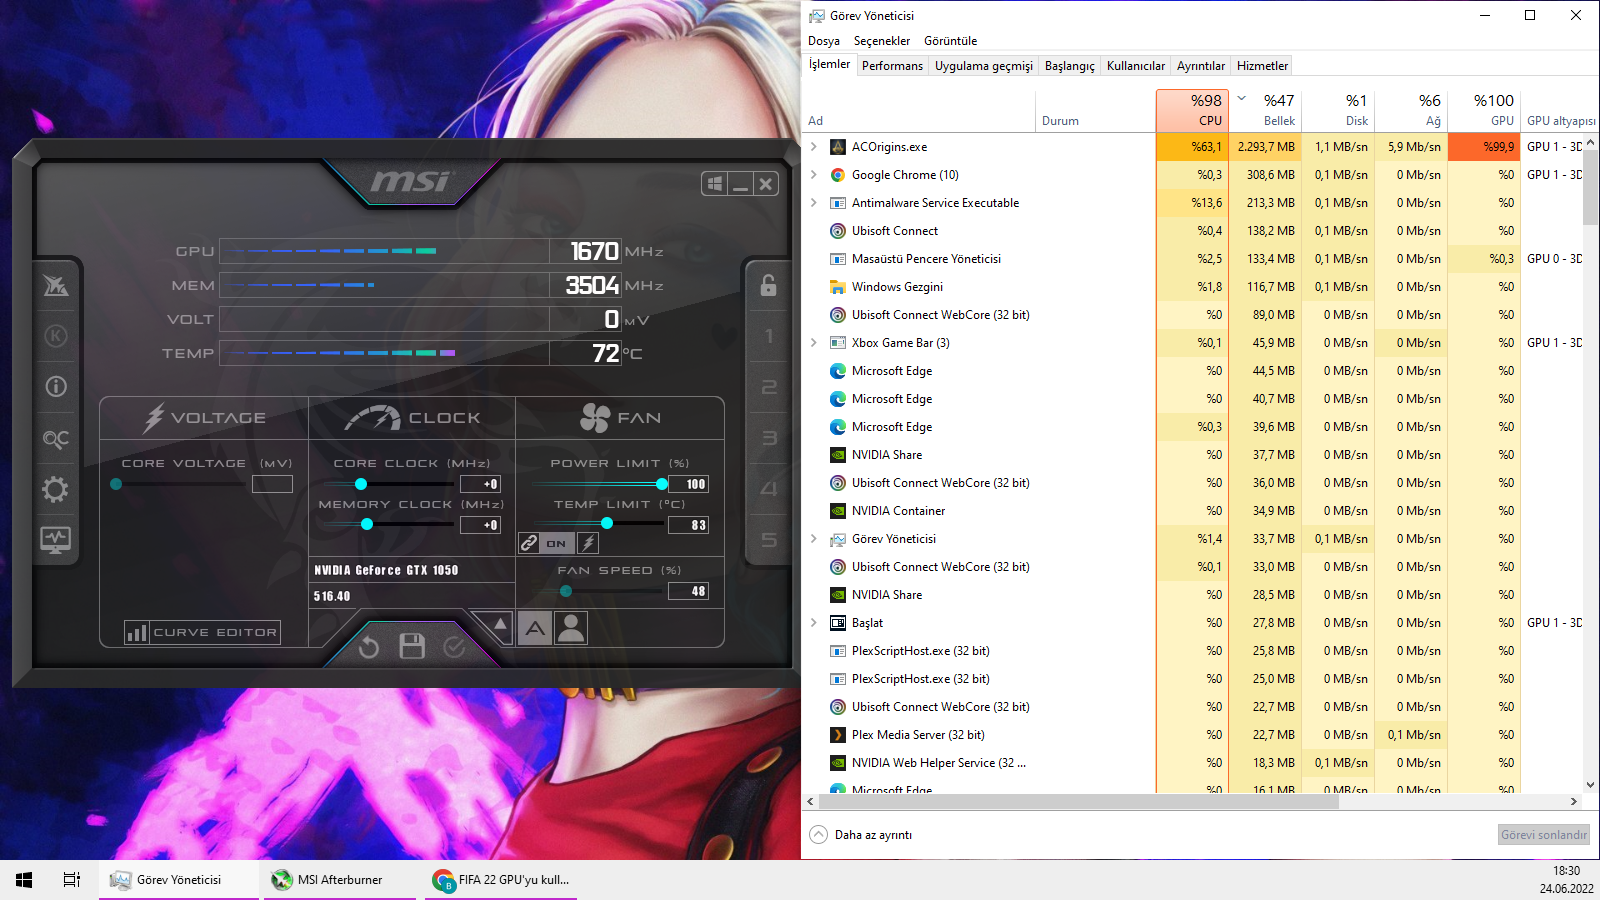Click the up-arrow detach triangle near fan panel
The height and width of the screenshot is (900, 1600).
(x=499, y=626)
